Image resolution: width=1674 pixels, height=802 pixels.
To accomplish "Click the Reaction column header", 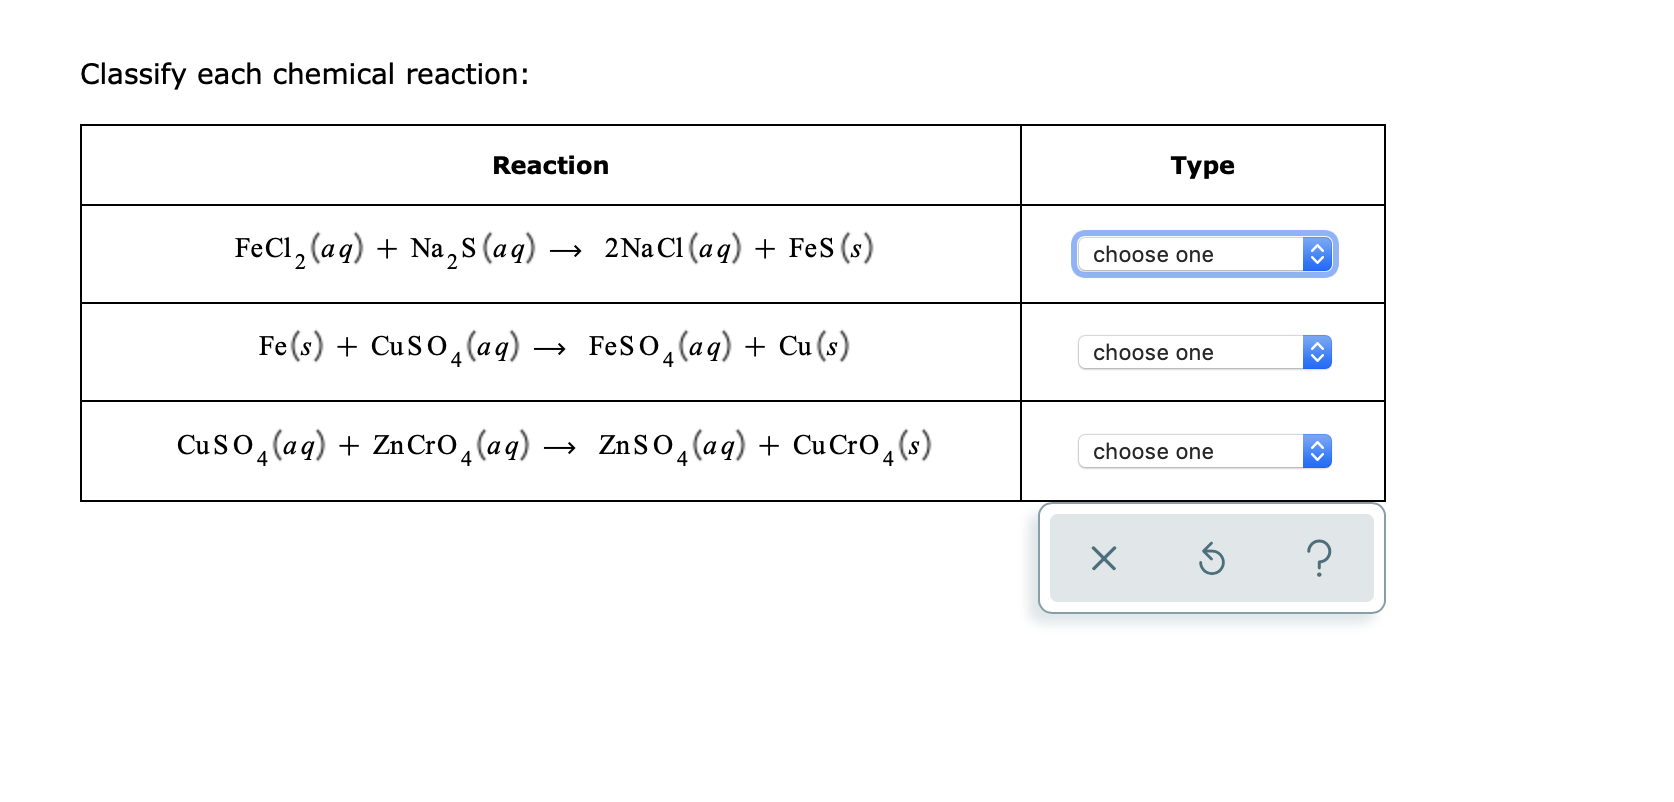I will click(x=550, y=165).
